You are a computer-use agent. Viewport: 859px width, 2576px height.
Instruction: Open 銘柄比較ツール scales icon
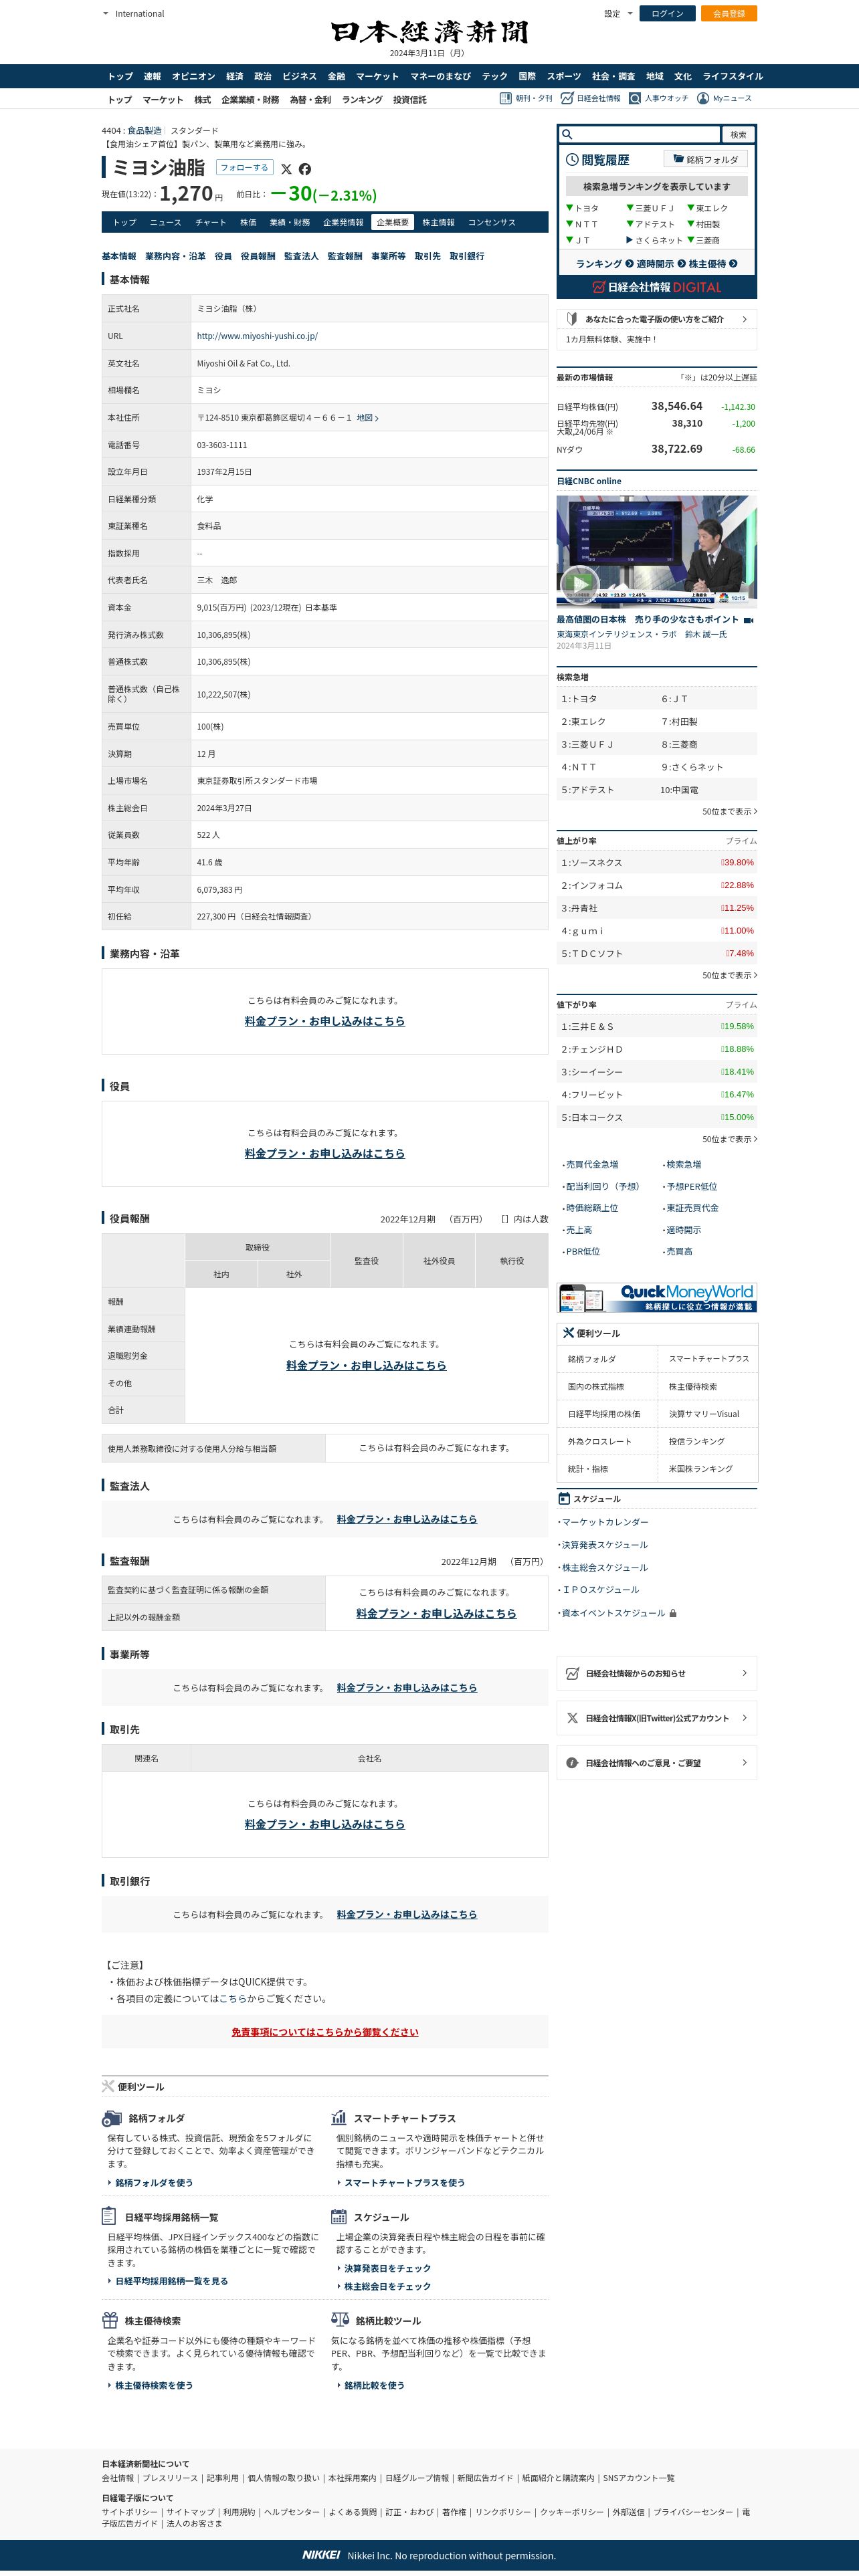coord(340,2320)
